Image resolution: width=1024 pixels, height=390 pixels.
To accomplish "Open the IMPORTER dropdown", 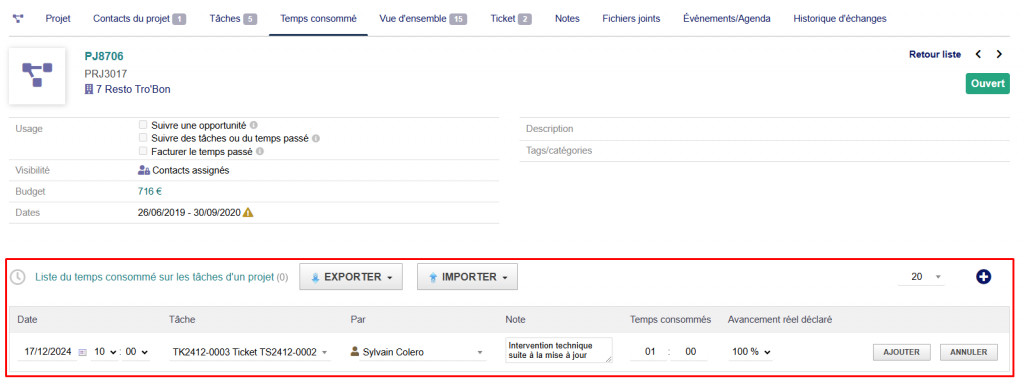I will 468,277.
